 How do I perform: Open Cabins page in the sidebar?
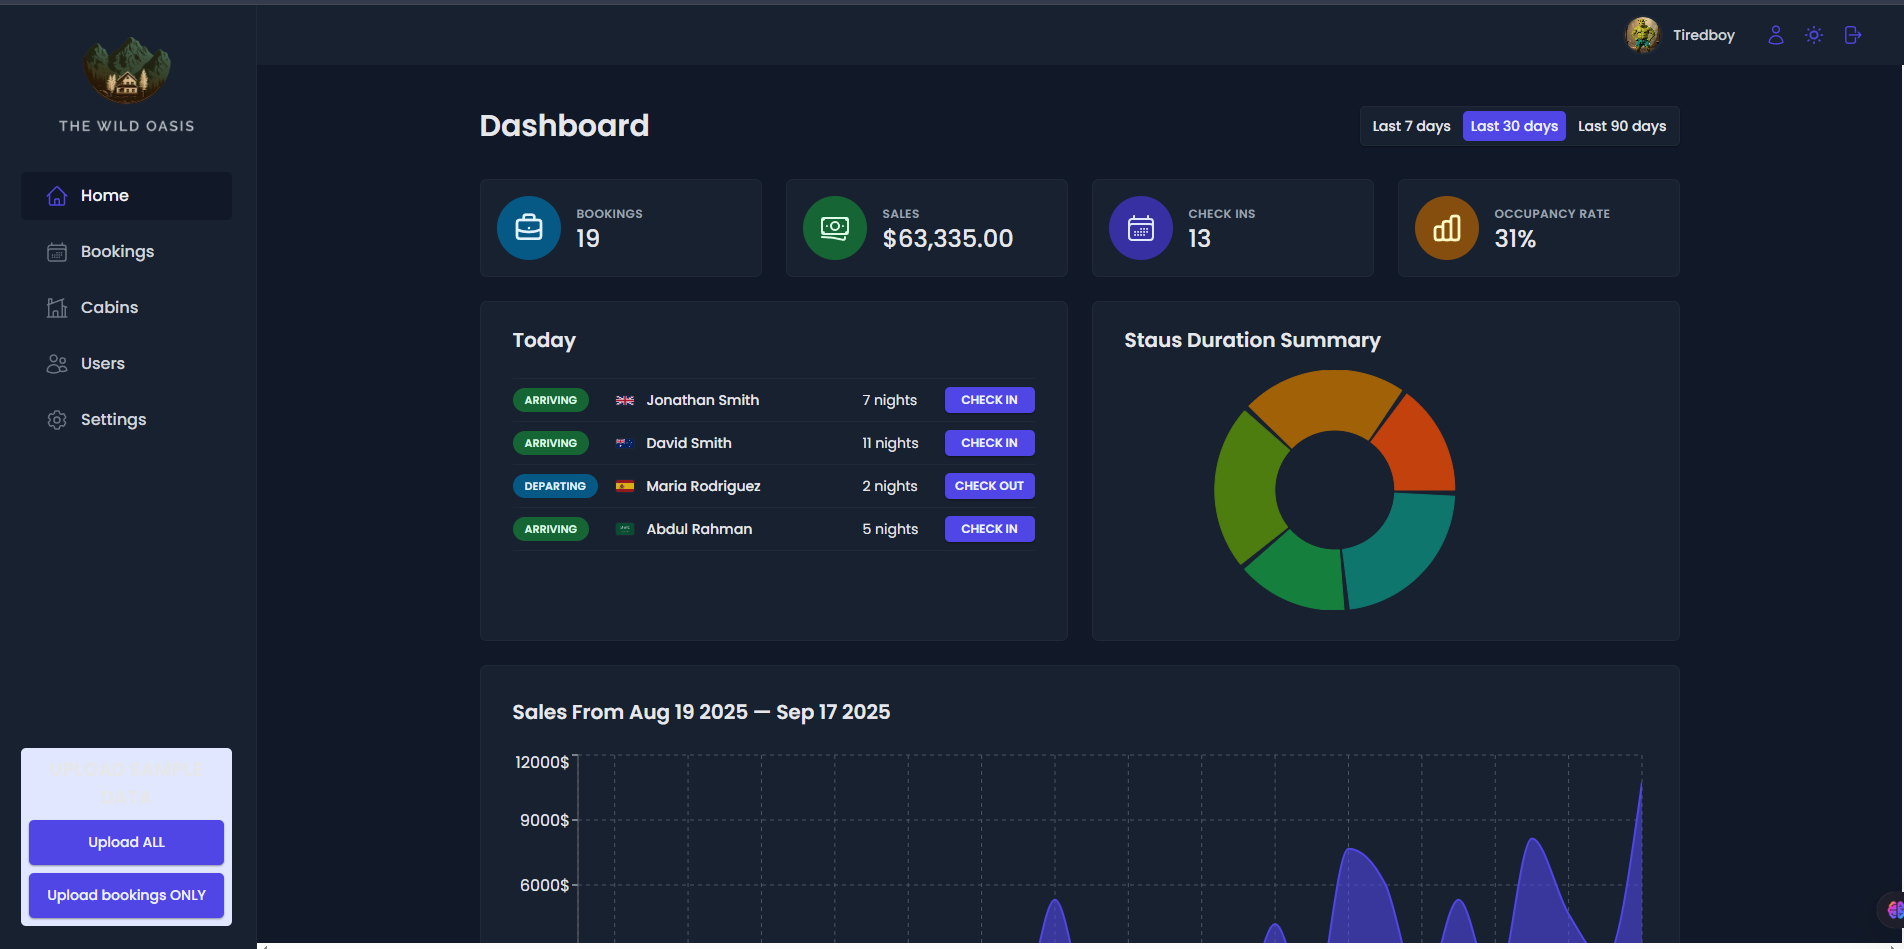tap(109, 308)
